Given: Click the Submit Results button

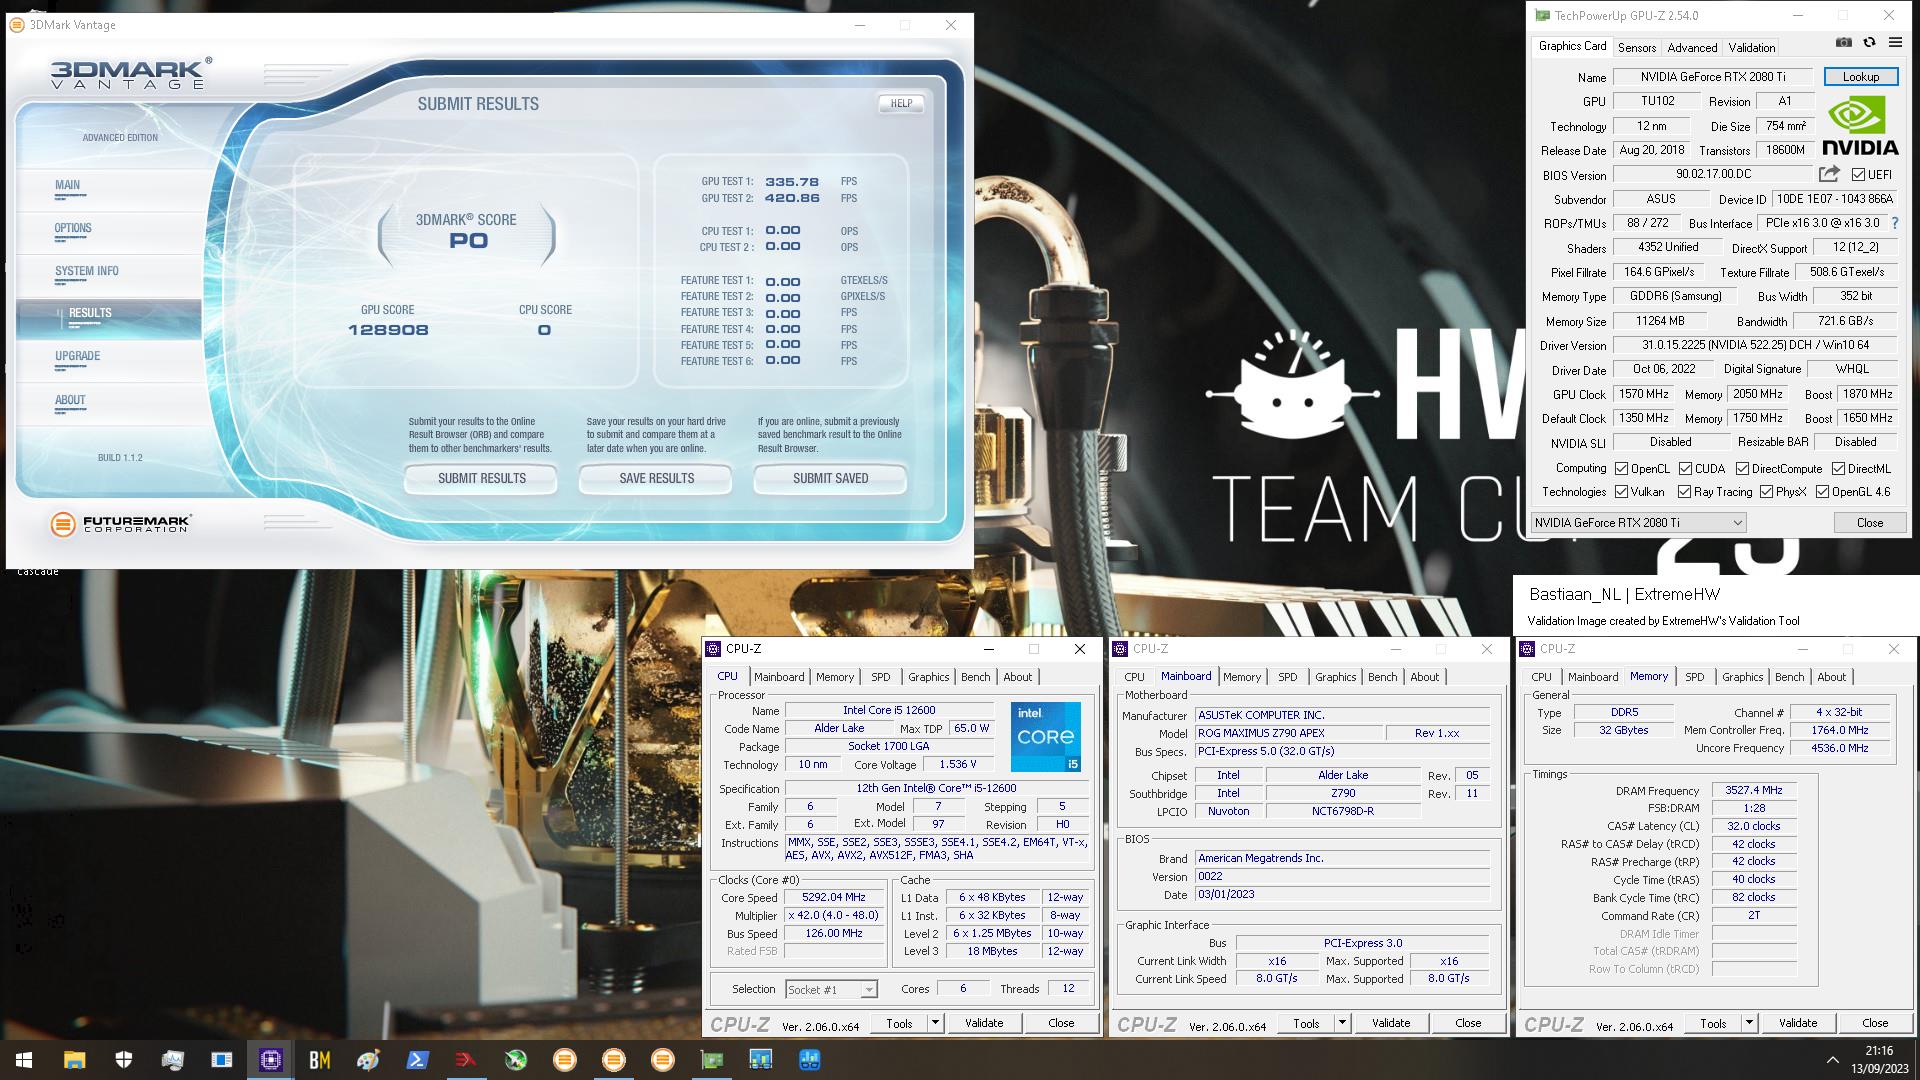Looking at the screenshot, I should pos(481,478).
